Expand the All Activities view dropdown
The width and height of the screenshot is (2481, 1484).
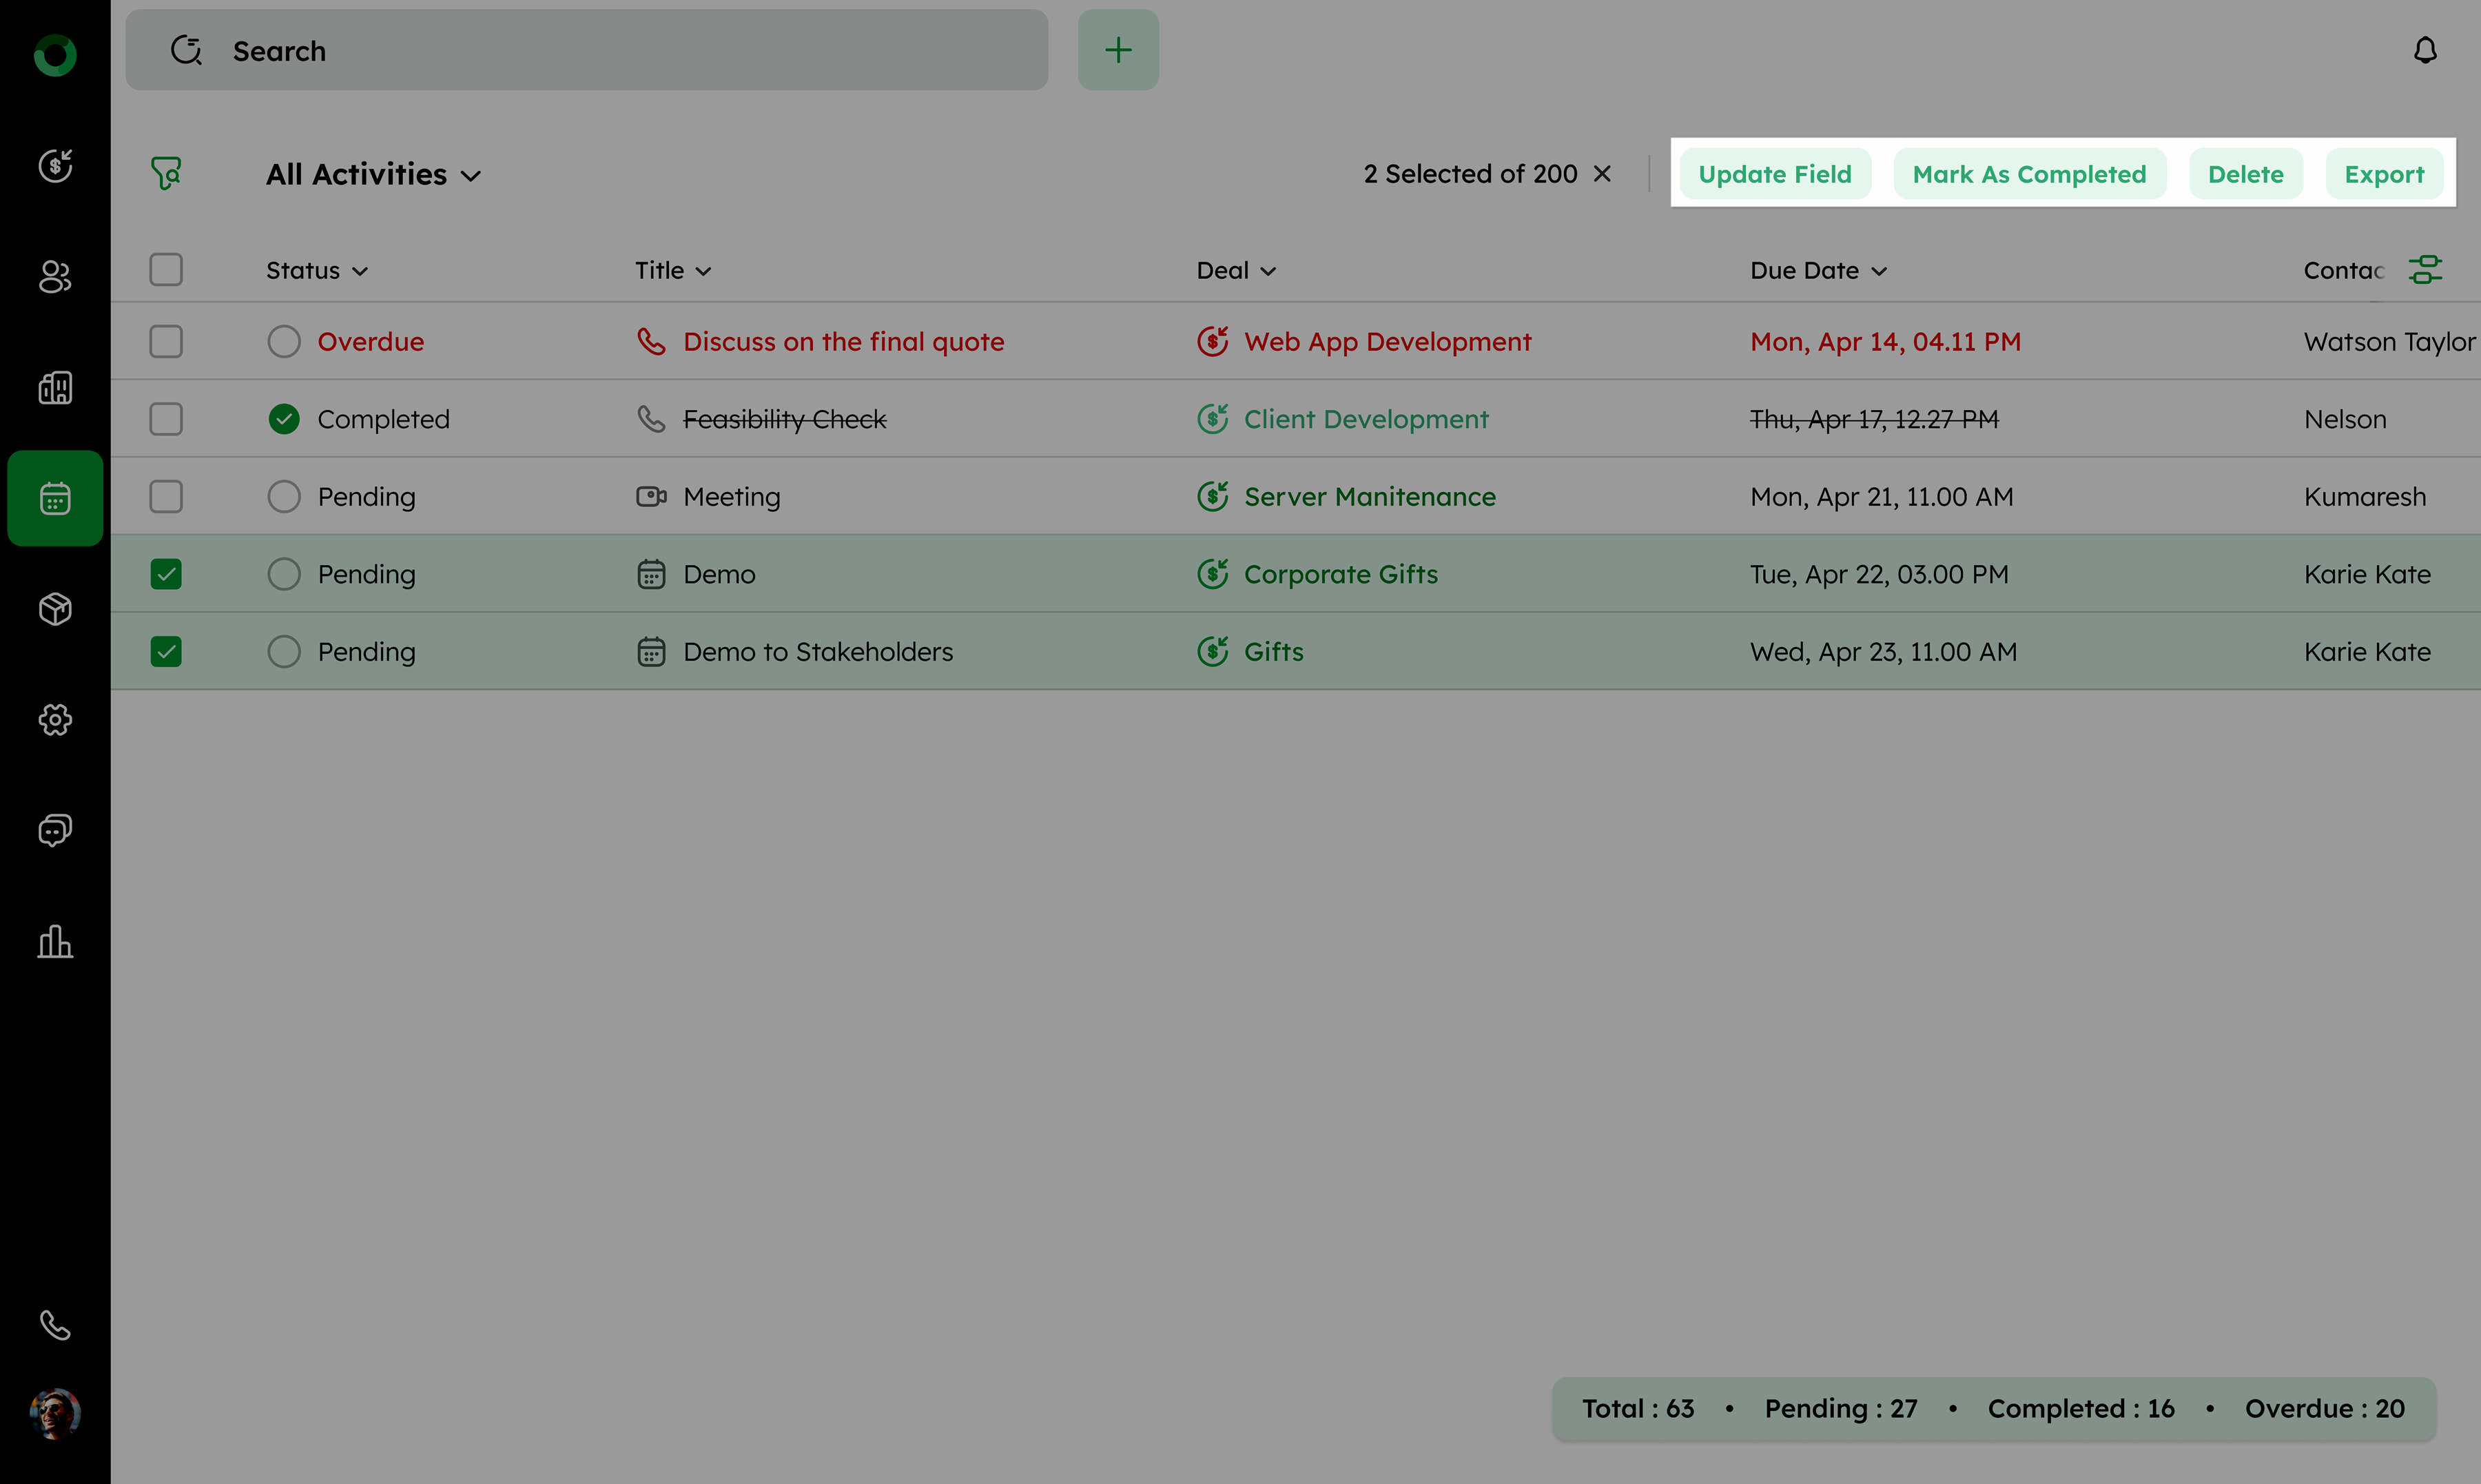click(373, 175)
